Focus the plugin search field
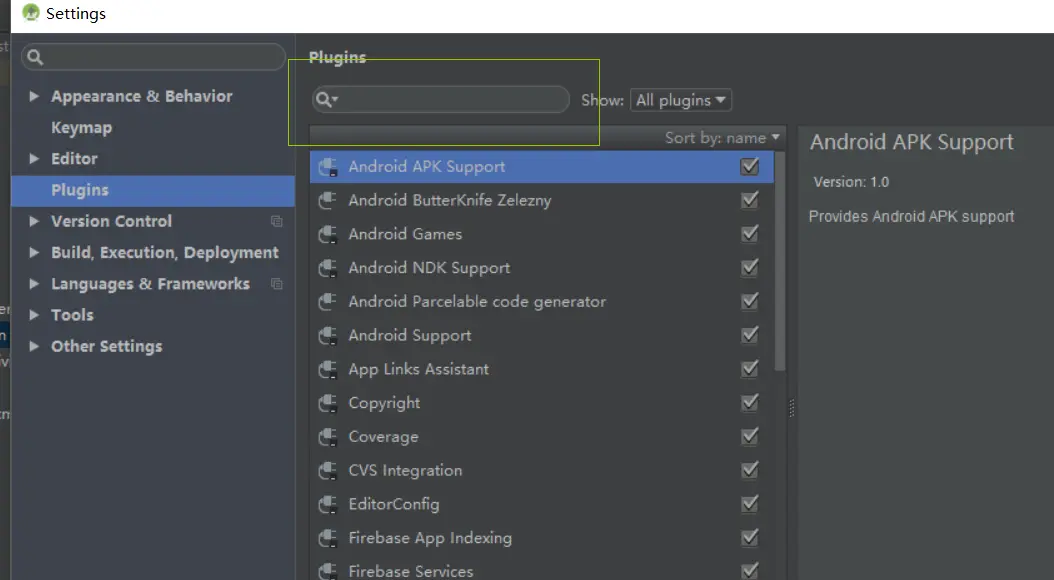1054x580 pixels. click(441, 99)
